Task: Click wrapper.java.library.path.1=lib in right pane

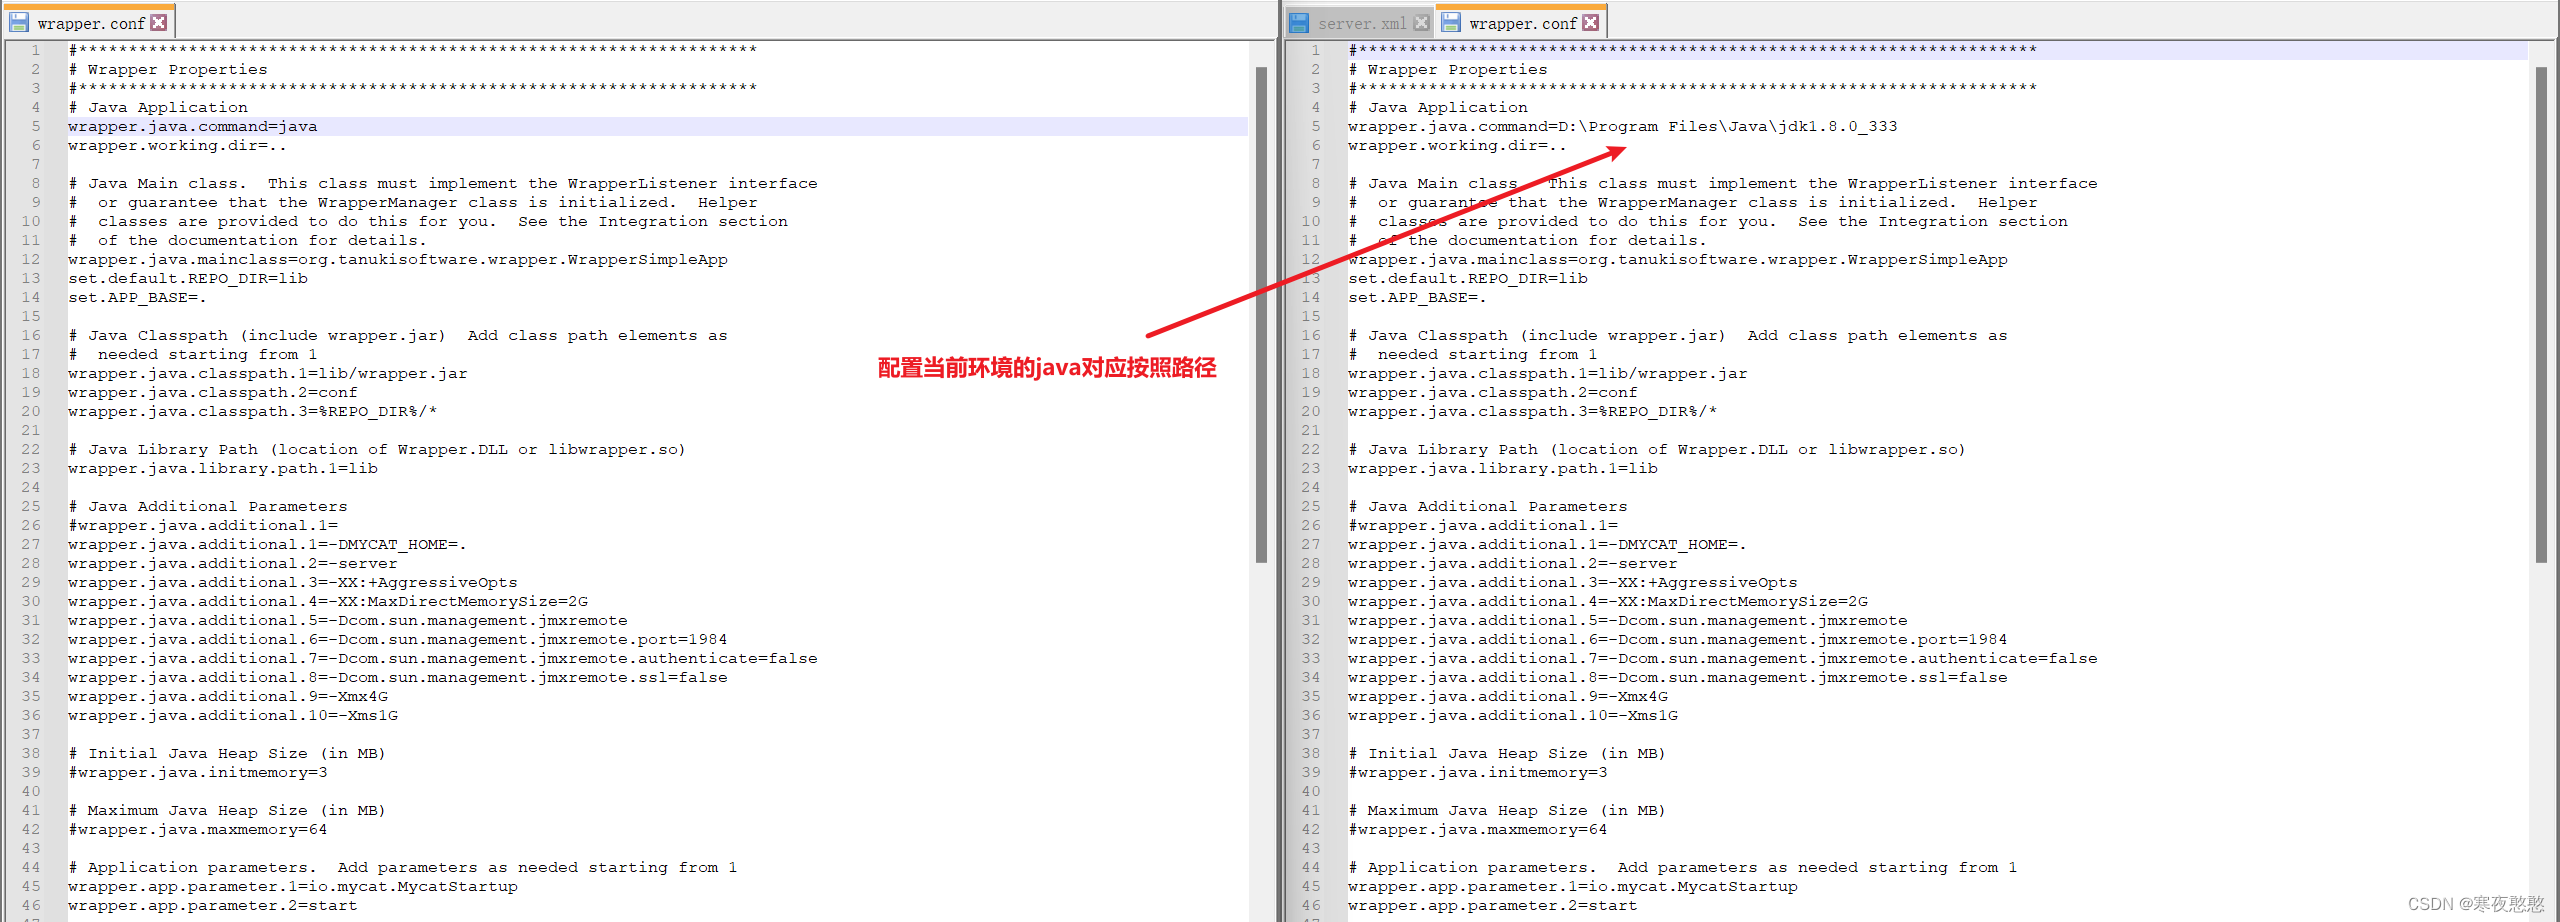Action: [x=1502, y=468]
